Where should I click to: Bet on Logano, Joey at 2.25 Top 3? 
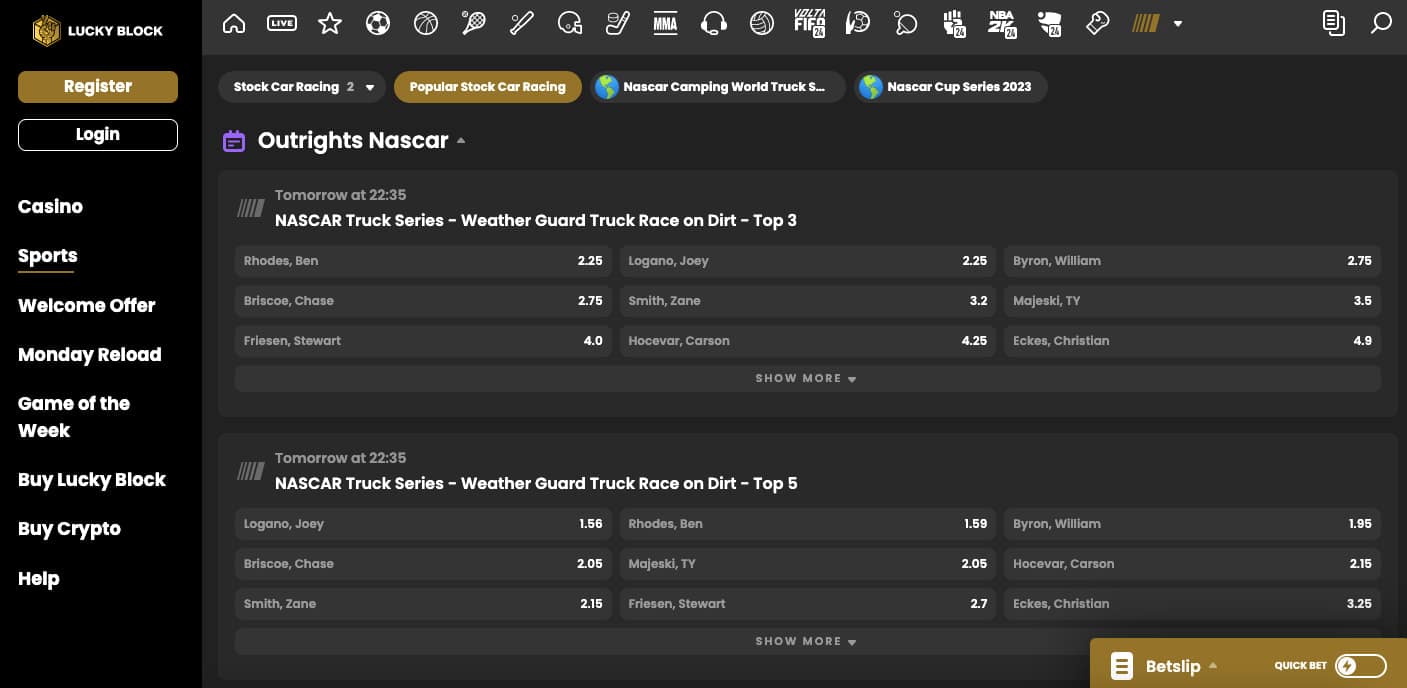808,261
